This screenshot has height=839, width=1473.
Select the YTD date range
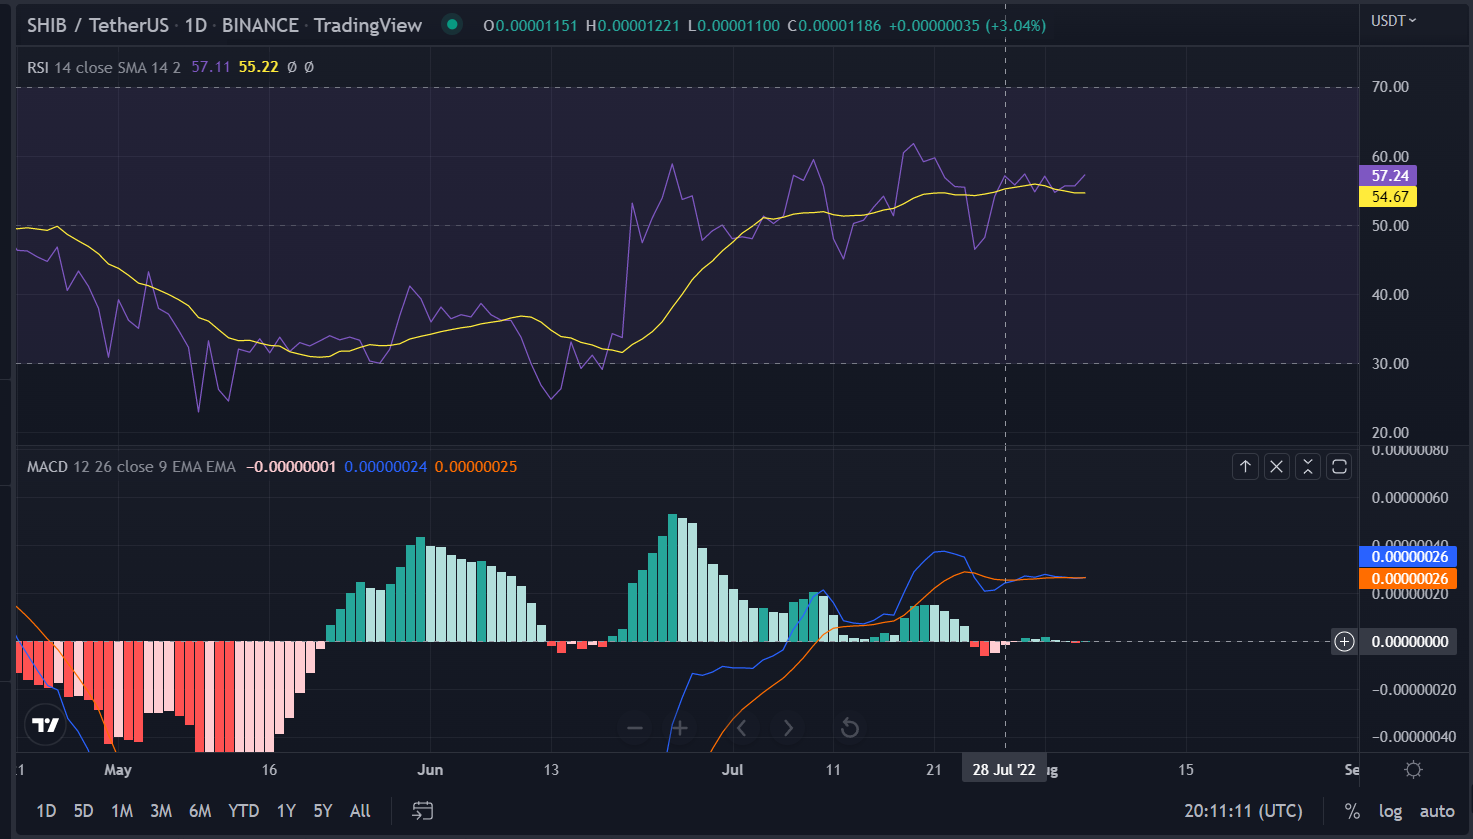243,811
